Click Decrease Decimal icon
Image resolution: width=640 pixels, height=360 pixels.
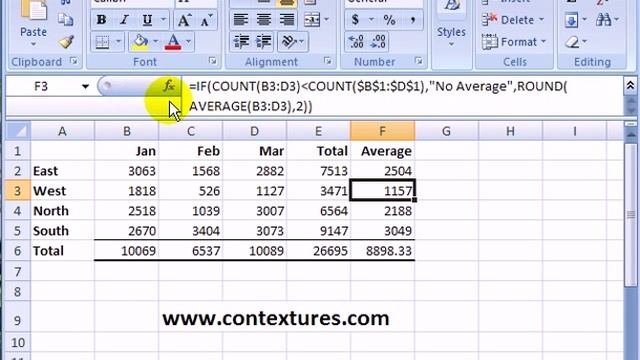[x=378, y=42]
